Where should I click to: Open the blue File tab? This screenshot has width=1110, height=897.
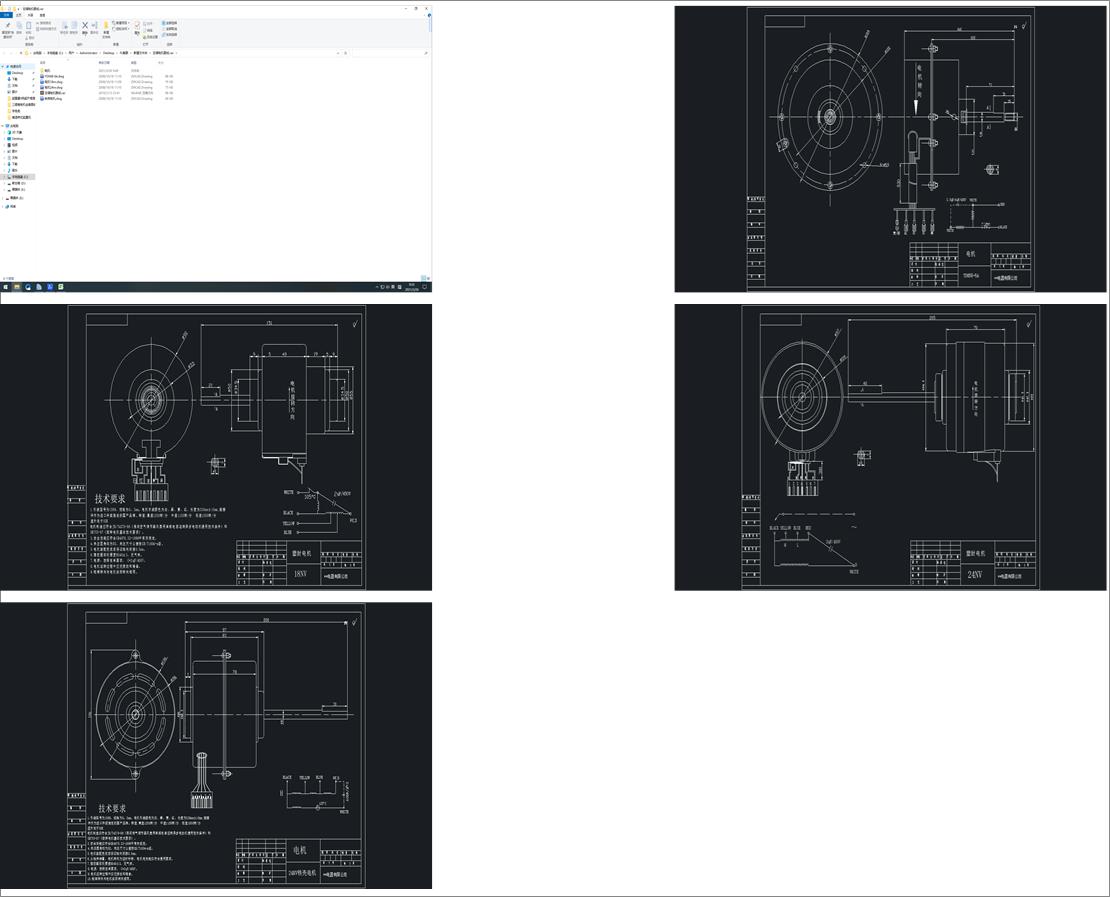[6, 15]
